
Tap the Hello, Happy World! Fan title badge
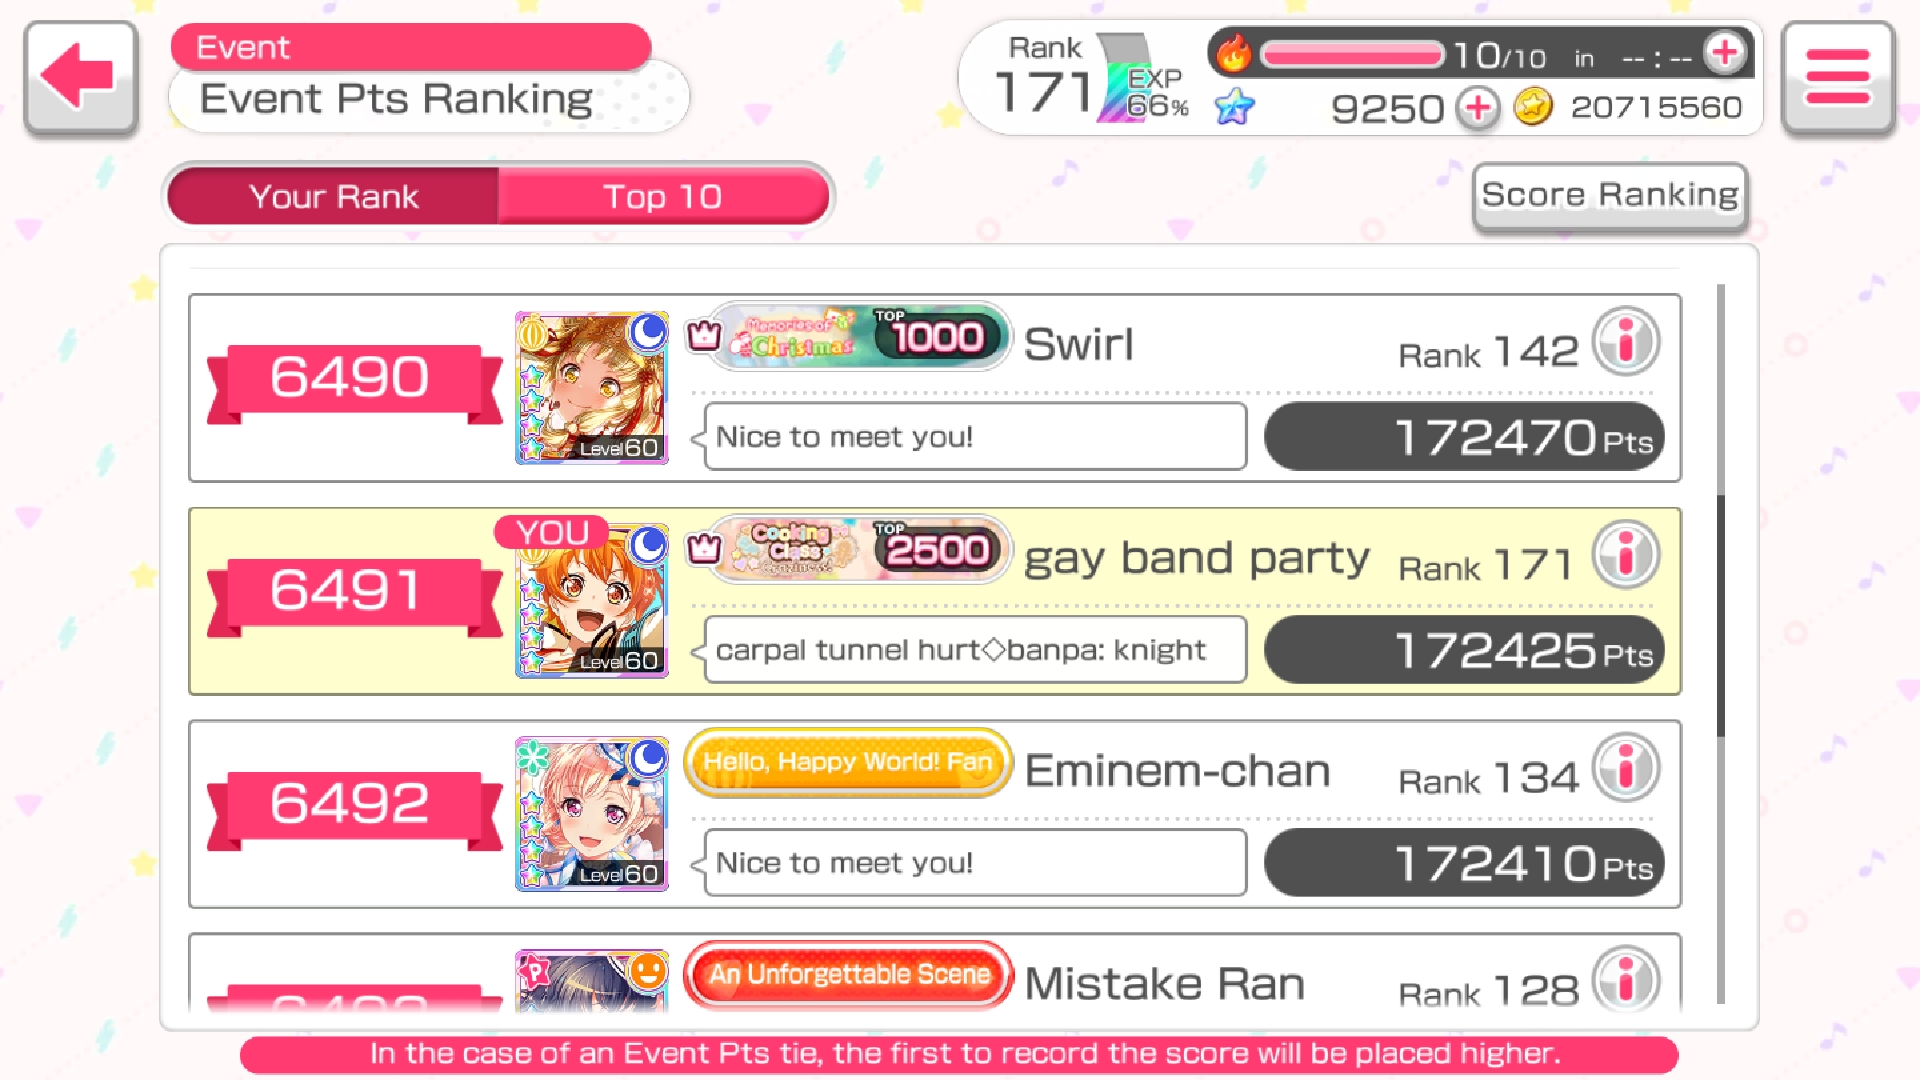[848, 762]
